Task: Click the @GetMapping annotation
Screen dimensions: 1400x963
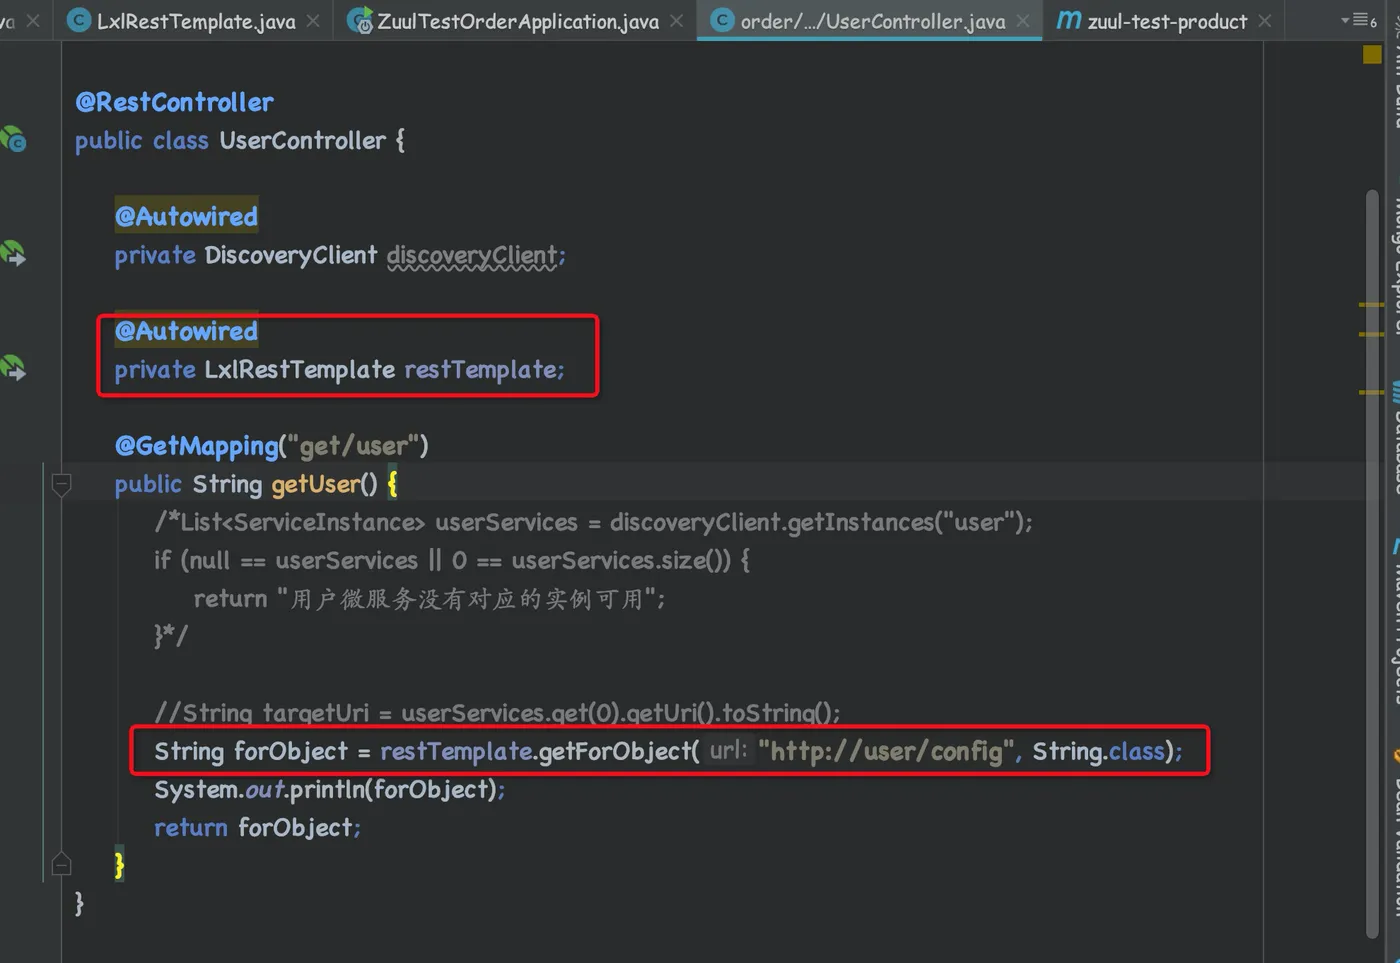Action: [196, 446]
